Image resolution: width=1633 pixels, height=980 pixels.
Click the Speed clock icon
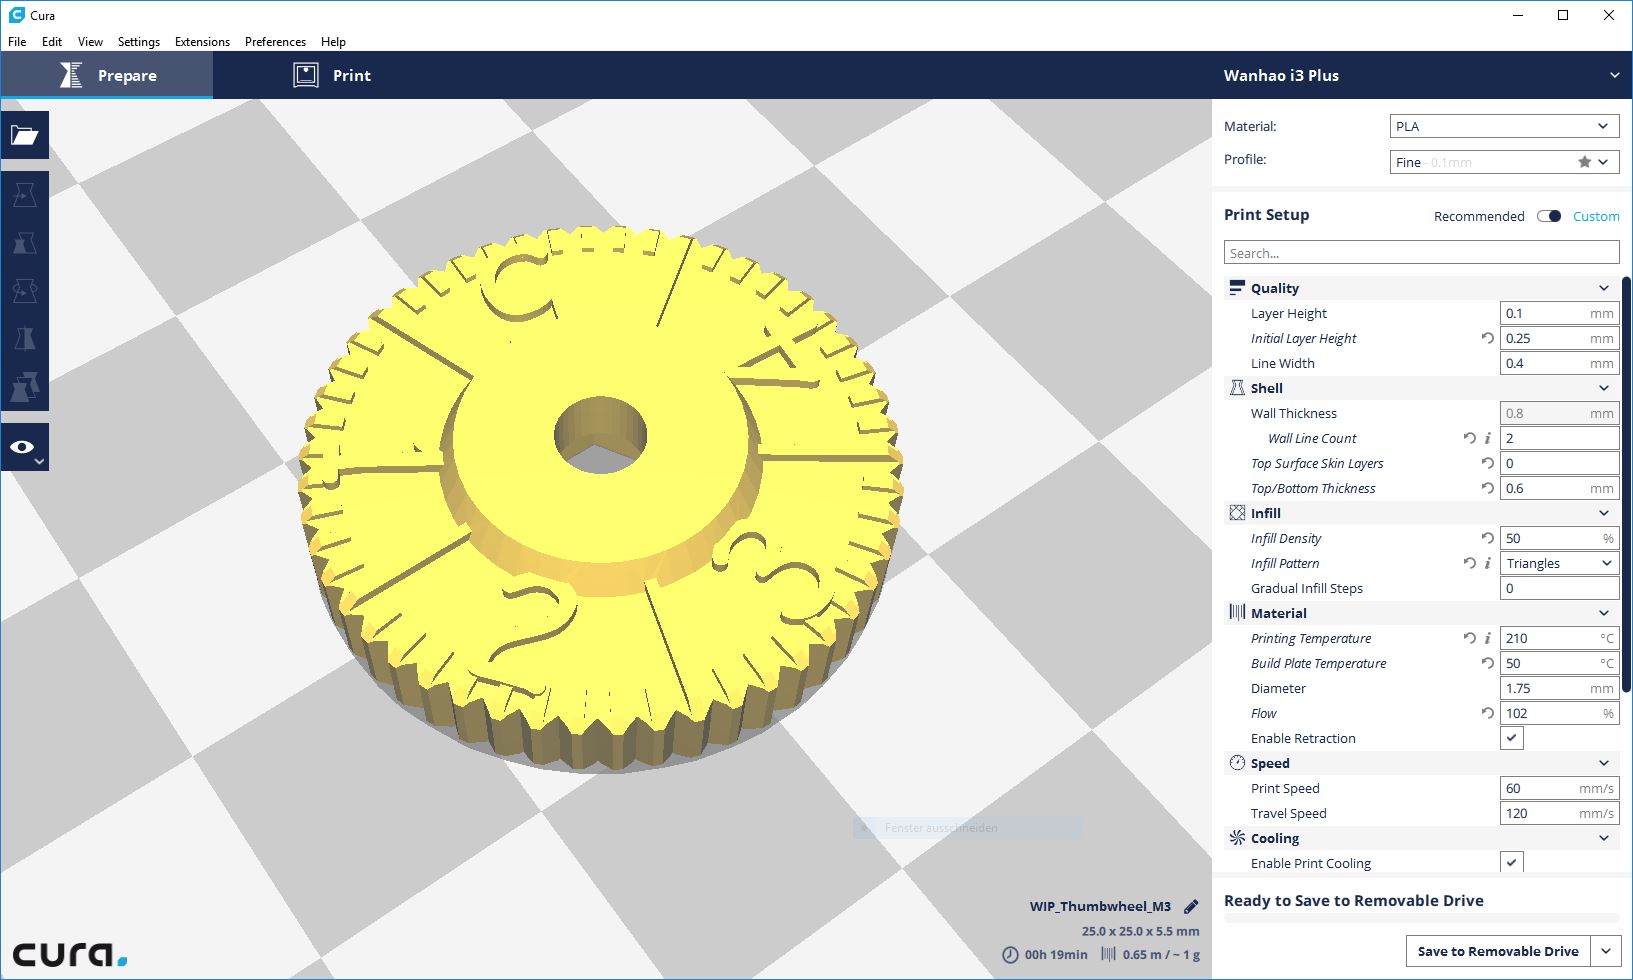pyautogui.click(x=1237, y=763)
